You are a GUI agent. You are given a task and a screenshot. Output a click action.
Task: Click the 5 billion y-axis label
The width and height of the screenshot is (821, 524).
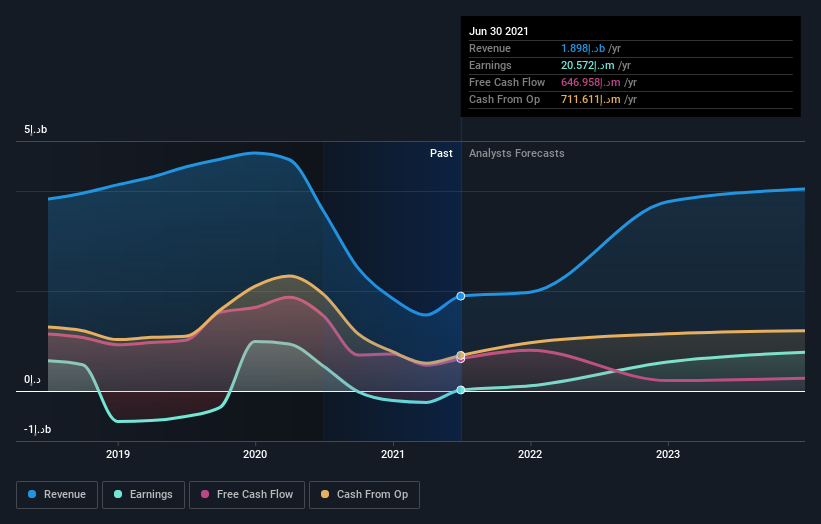[x=36, y=129]
